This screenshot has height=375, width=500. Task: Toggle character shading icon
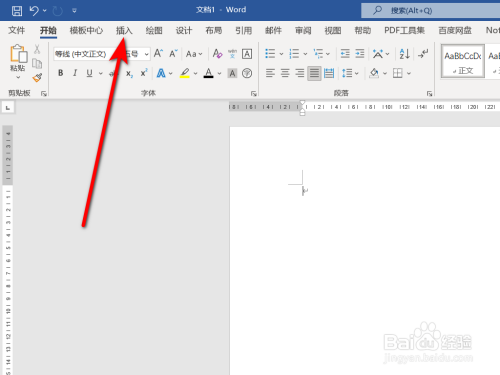point(232,73)
